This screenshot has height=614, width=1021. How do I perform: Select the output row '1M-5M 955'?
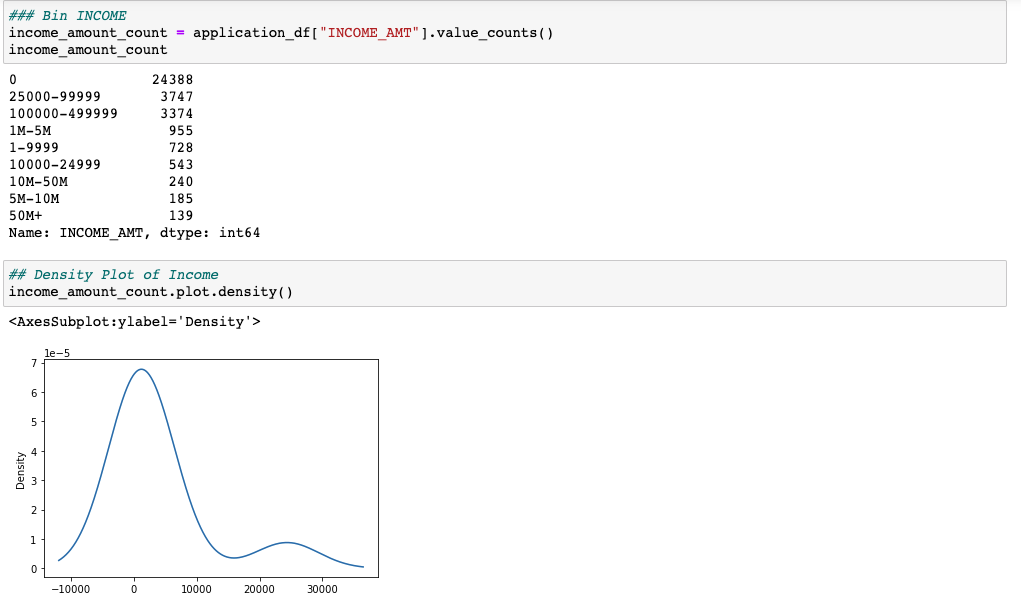(101, 130)
